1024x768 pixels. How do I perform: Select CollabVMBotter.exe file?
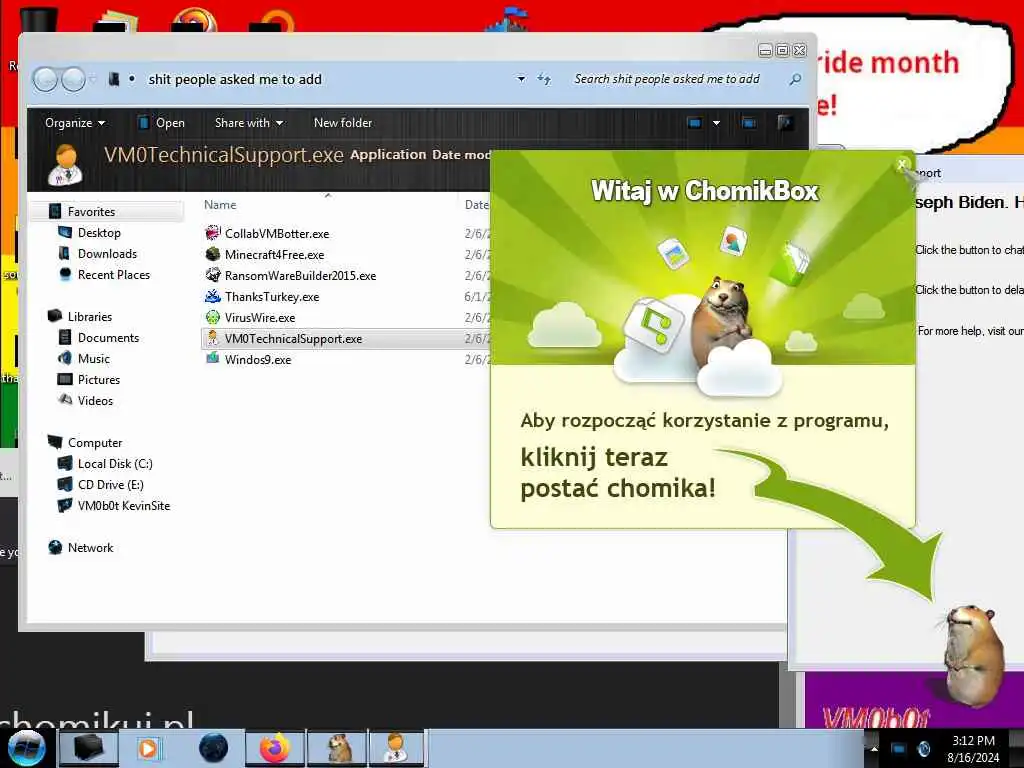click(x=277, y=234)
